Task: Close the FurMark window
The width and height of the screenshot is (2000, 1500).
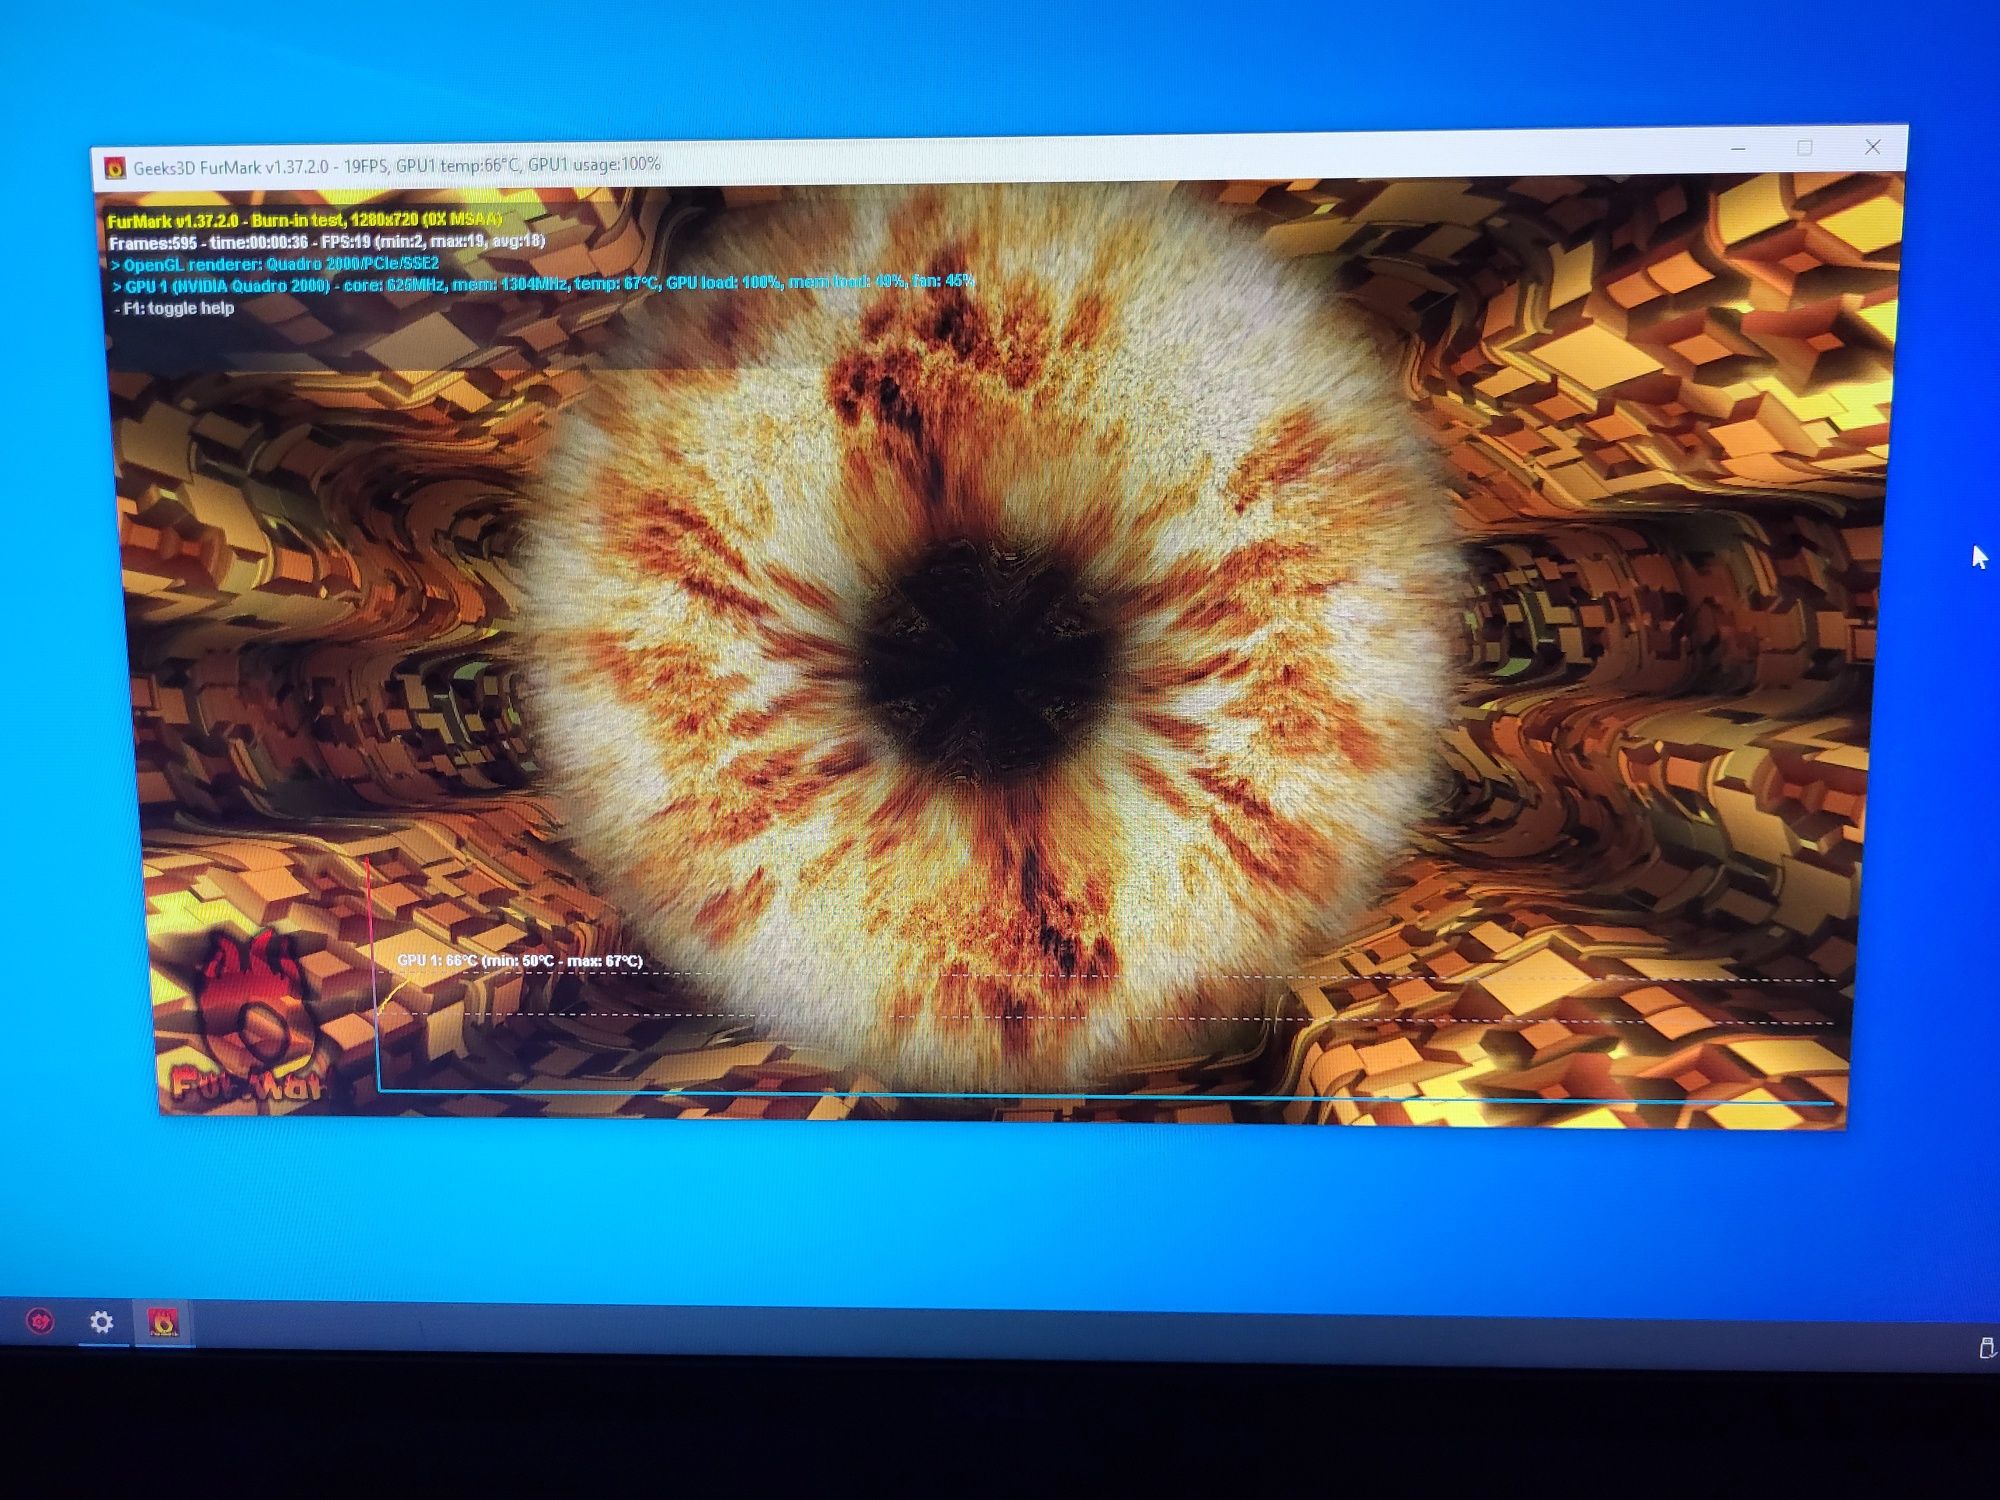Action: (1873, 147)
